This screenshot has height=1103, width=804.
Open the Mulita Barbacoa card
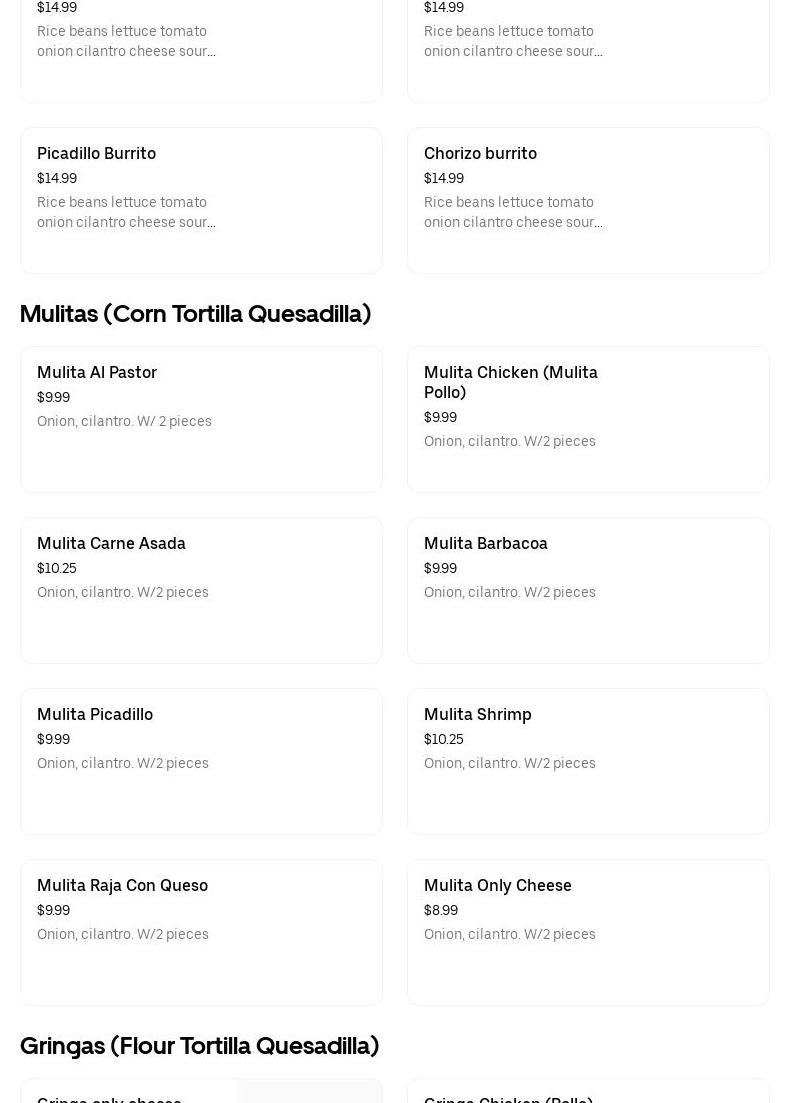coord(486,544)
